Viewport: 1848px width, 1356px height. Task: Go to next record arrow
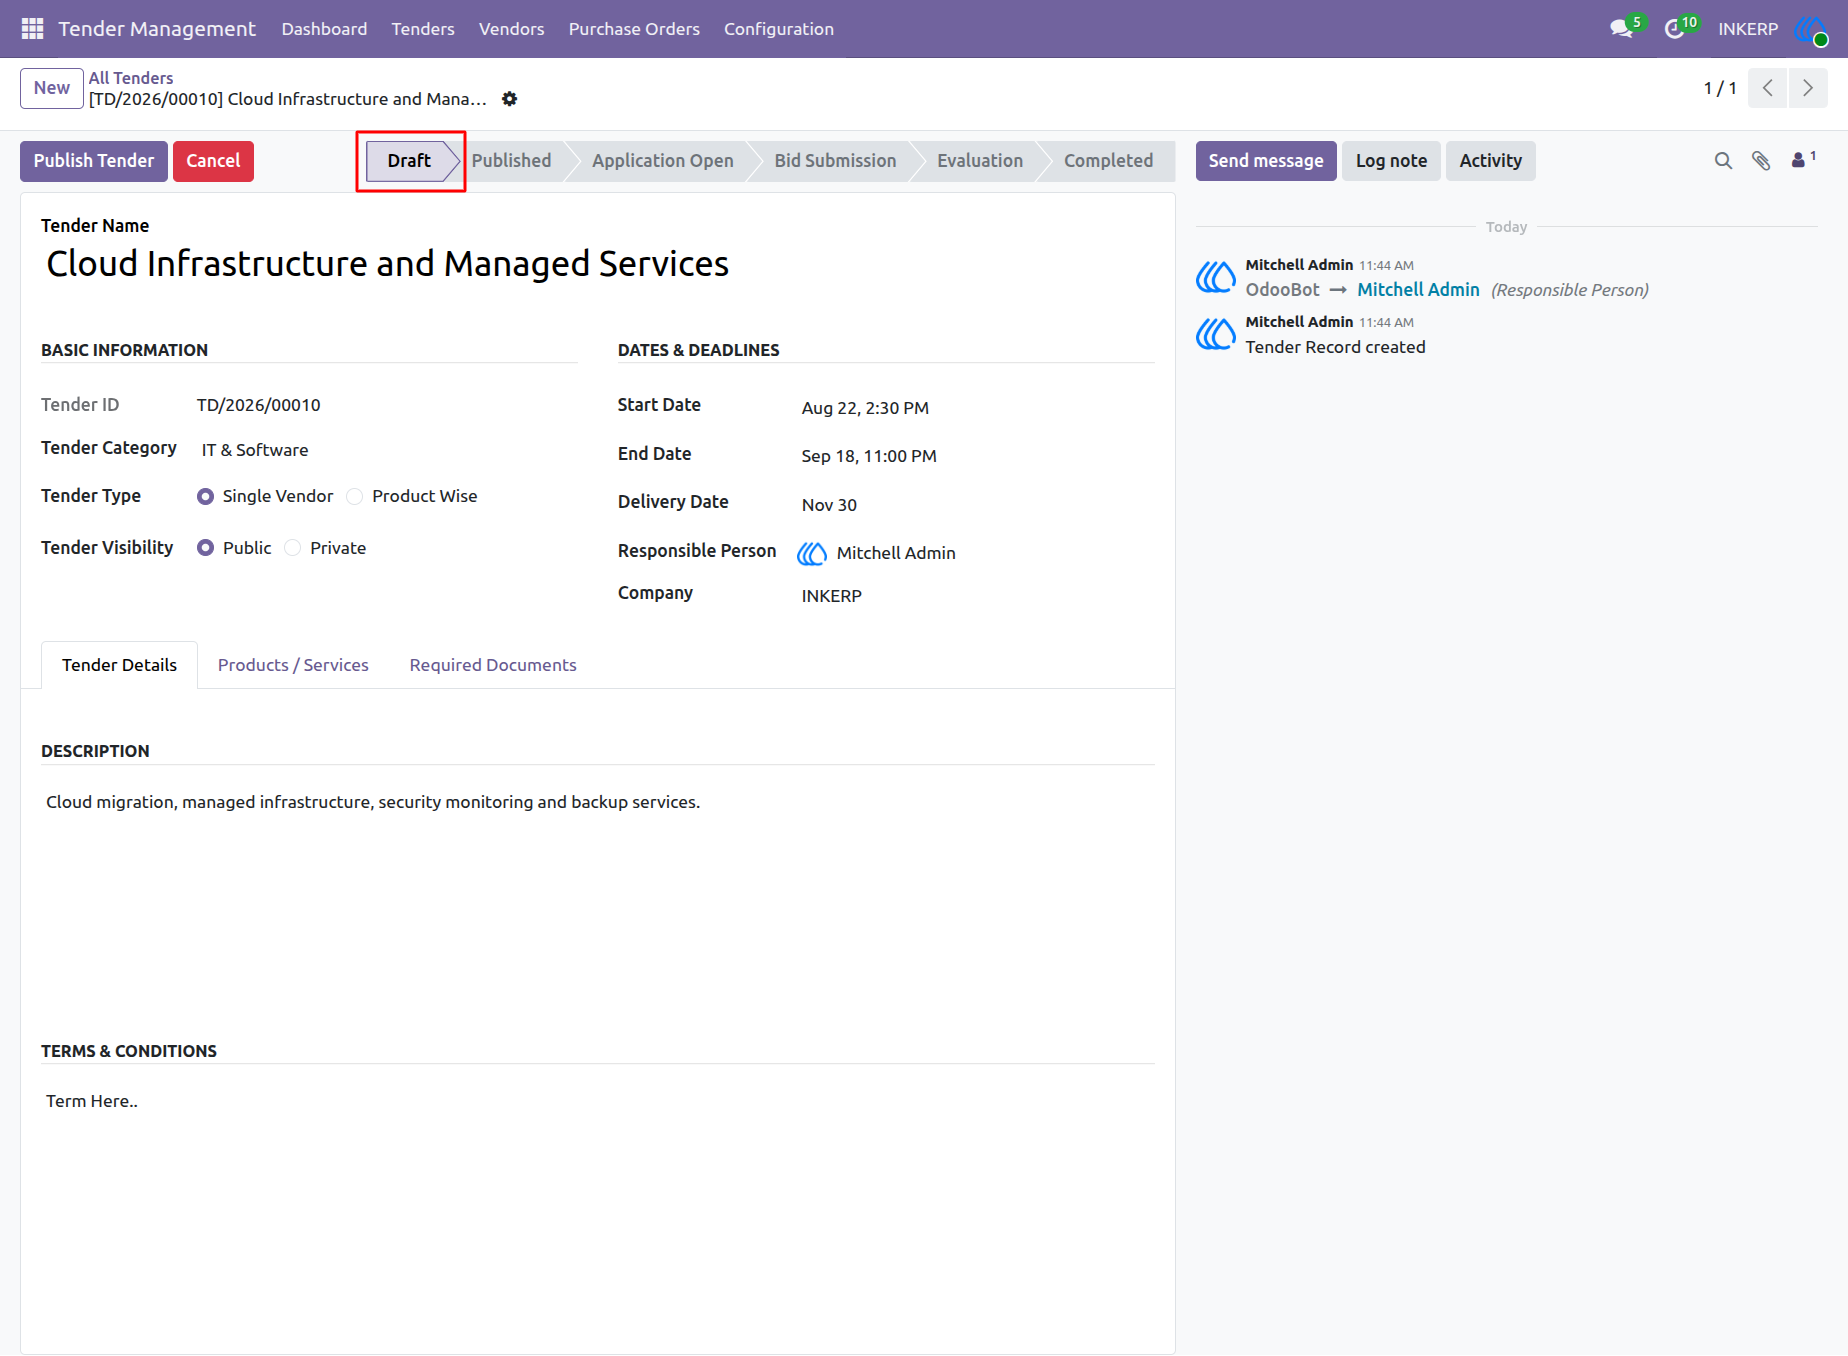click(x=1808, y=88)
